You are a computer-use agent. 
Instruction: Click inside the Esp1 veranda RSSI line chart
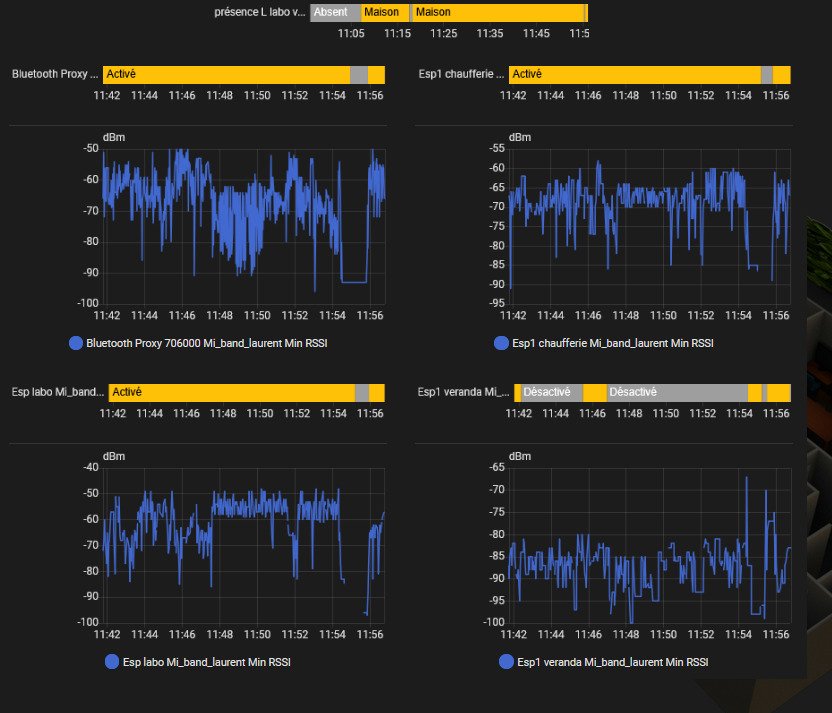point(650,544)
